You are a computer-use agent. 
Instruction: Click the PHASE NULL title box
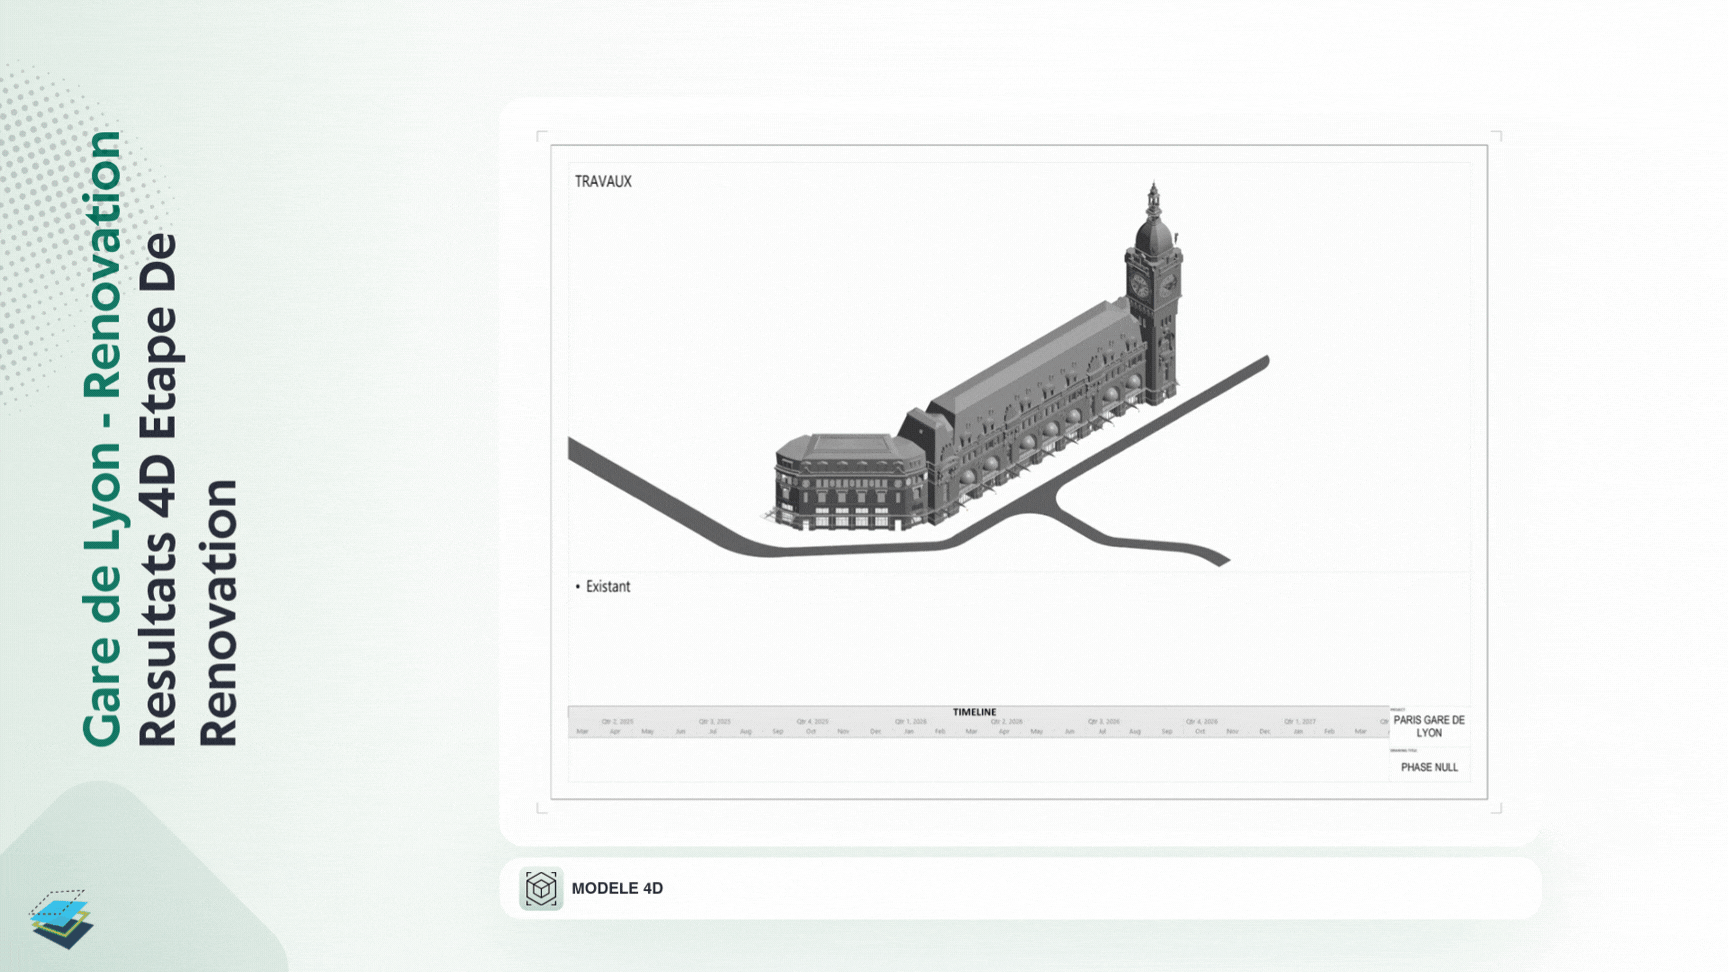coord(1429,765)
